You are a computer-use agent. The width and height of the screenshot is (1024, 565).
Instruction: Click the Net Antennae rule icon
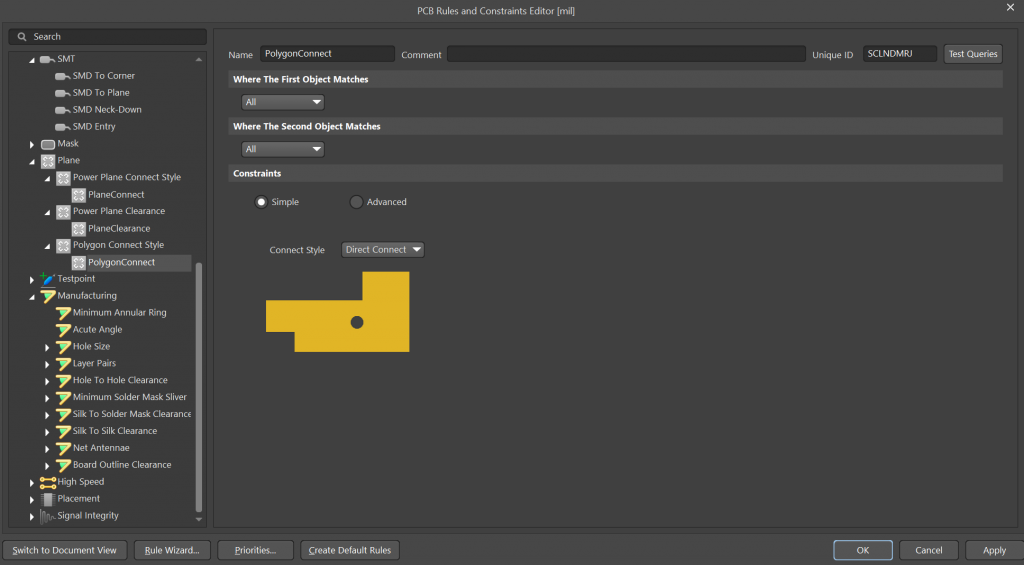point(63,449)
